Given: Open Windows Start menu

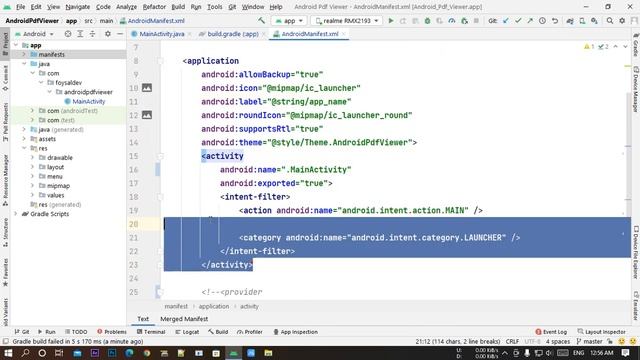Looking at the screenshot, I should [8, 353].
